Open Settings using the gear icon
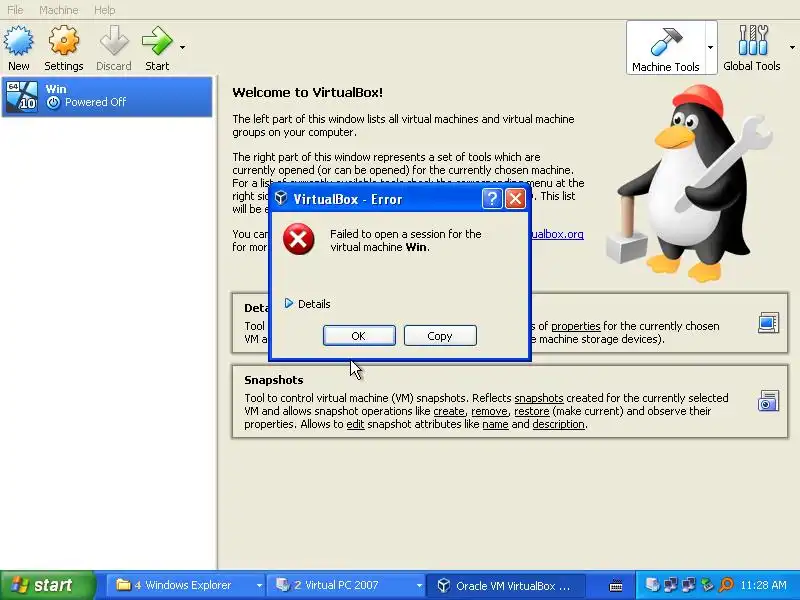The image size is (800, 600). tap(64, 41)
